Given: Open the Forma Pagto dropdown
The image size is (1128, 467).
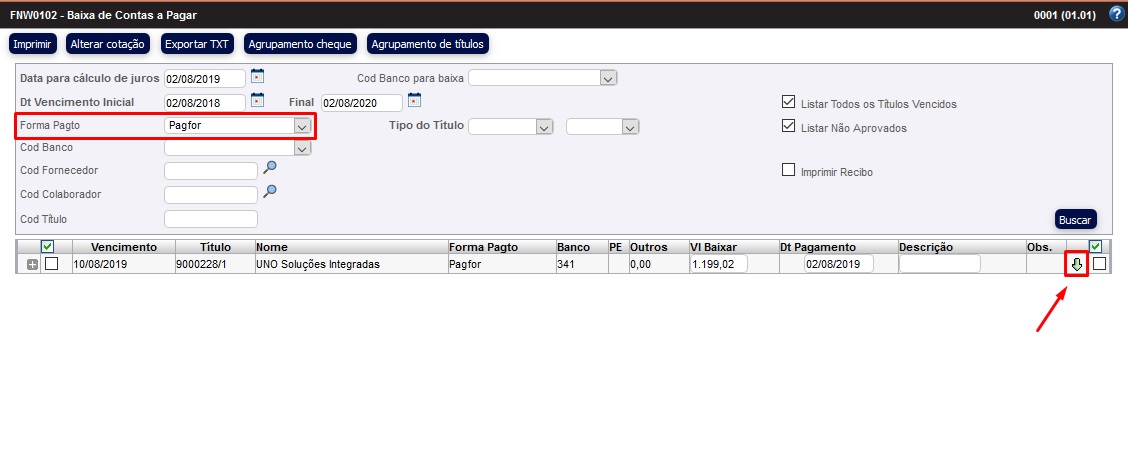Looking at the screenshot, I should 301,127.
